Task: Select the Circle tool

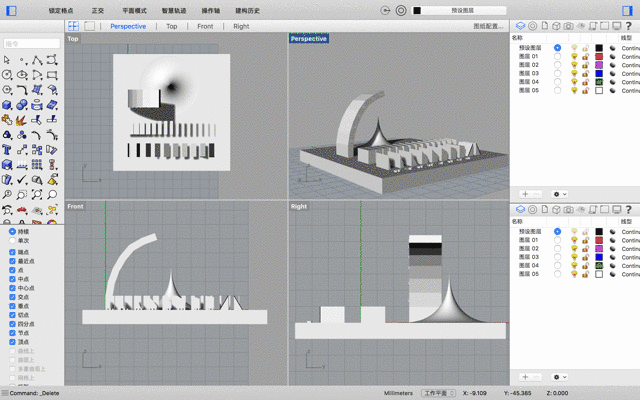Action: (x=7, y=75)
